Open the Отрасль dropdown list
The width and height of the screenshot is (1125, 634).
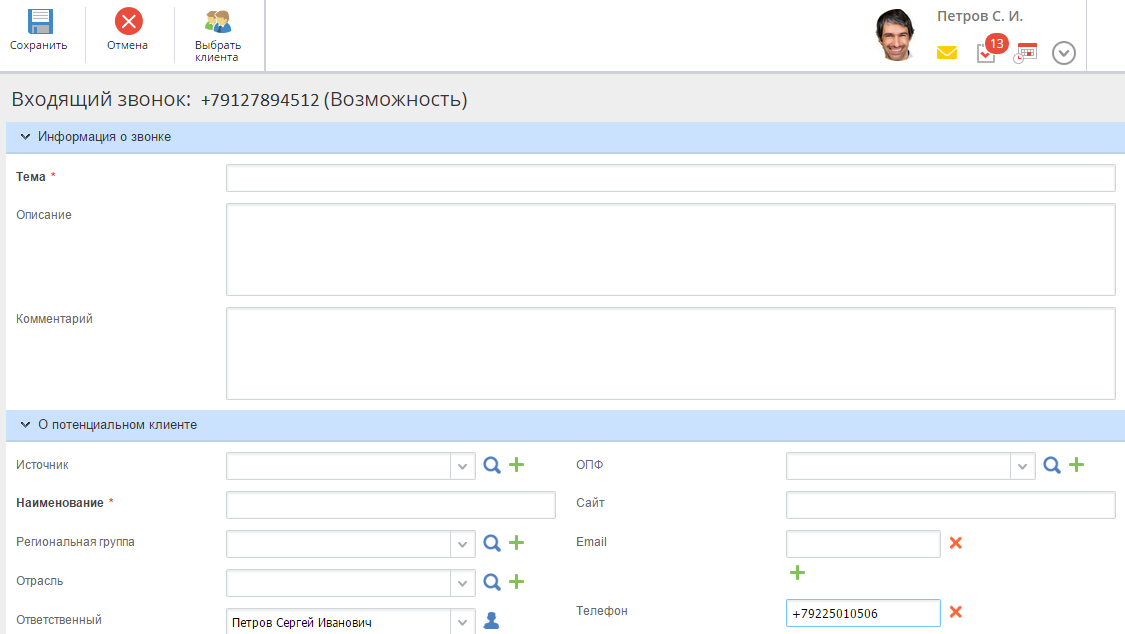tap(462, 582)
